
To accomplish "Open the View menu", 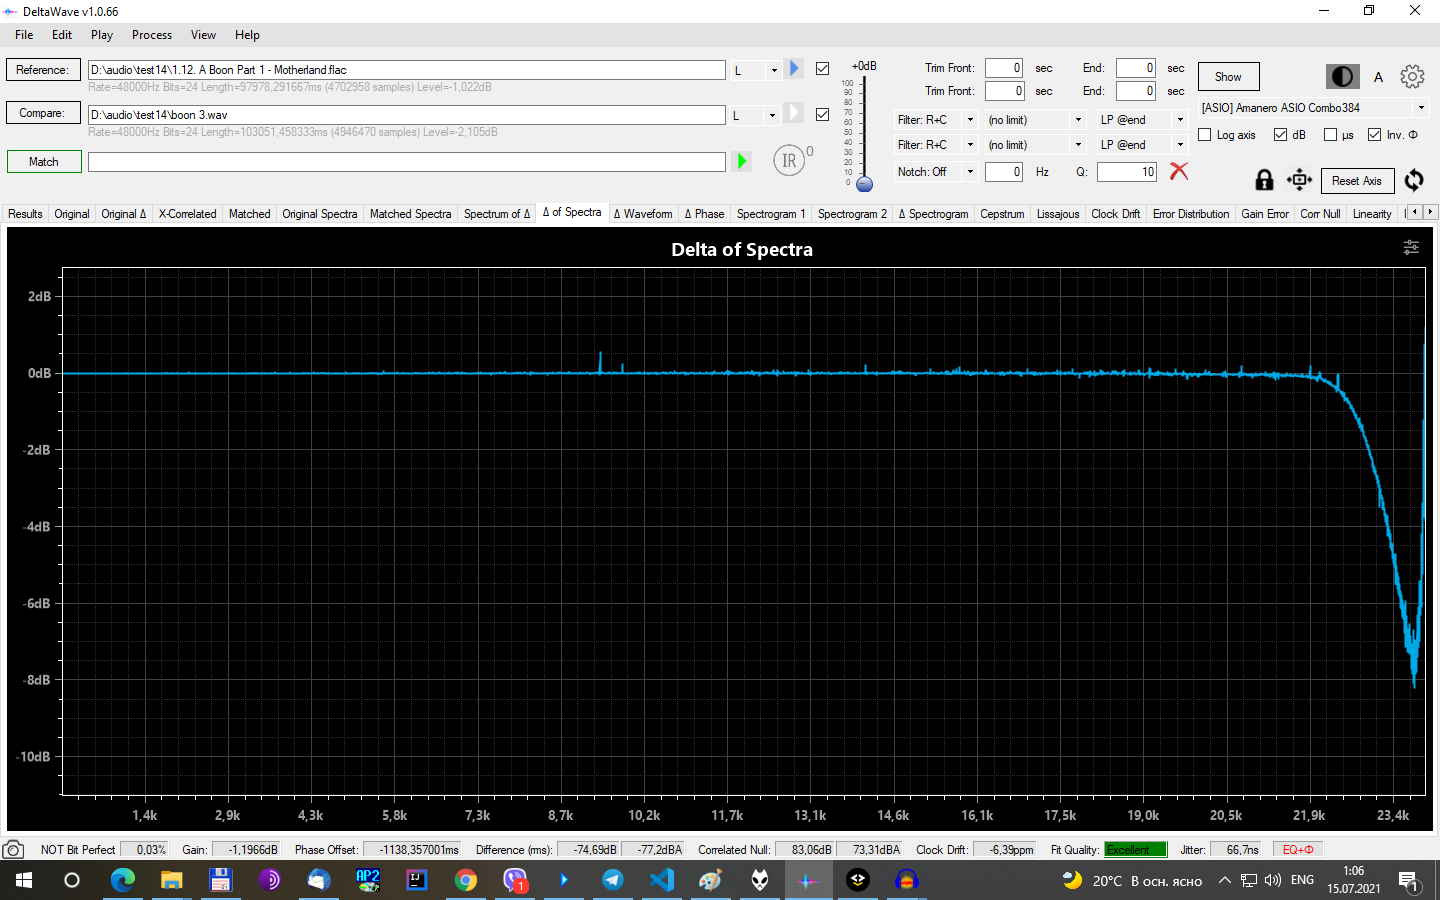I will coord(203,34).
